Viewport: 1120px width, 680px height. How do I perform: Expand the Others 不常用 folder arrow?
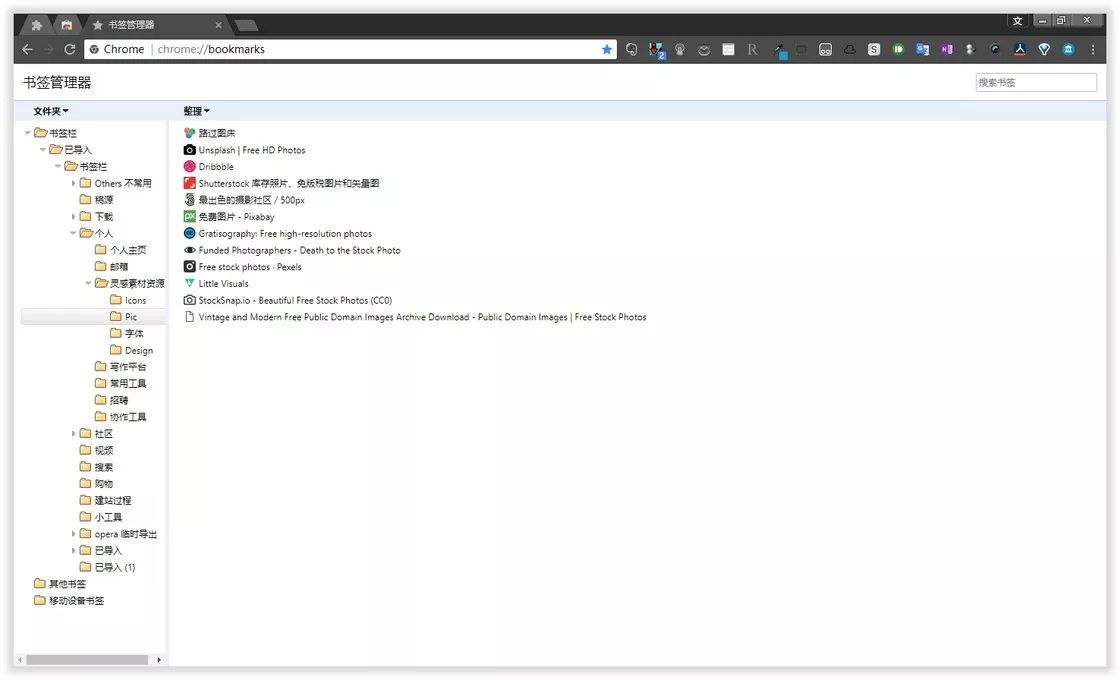[73, 184]
